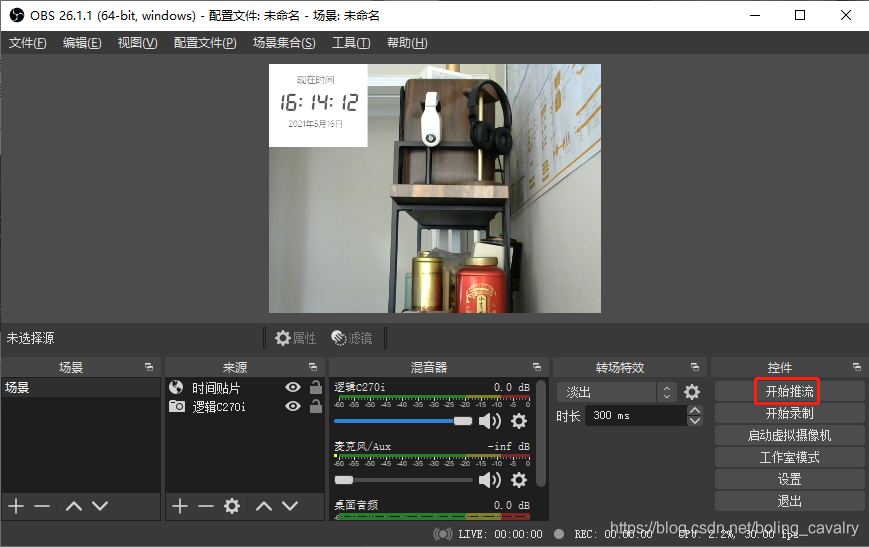
Task: Increase 时长 duration with up arrow
Action: [695, 410]
